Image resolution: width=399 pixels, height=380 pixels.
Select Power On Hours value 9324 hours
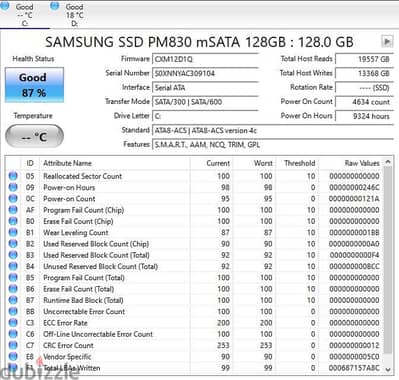(x=364, y=116)
